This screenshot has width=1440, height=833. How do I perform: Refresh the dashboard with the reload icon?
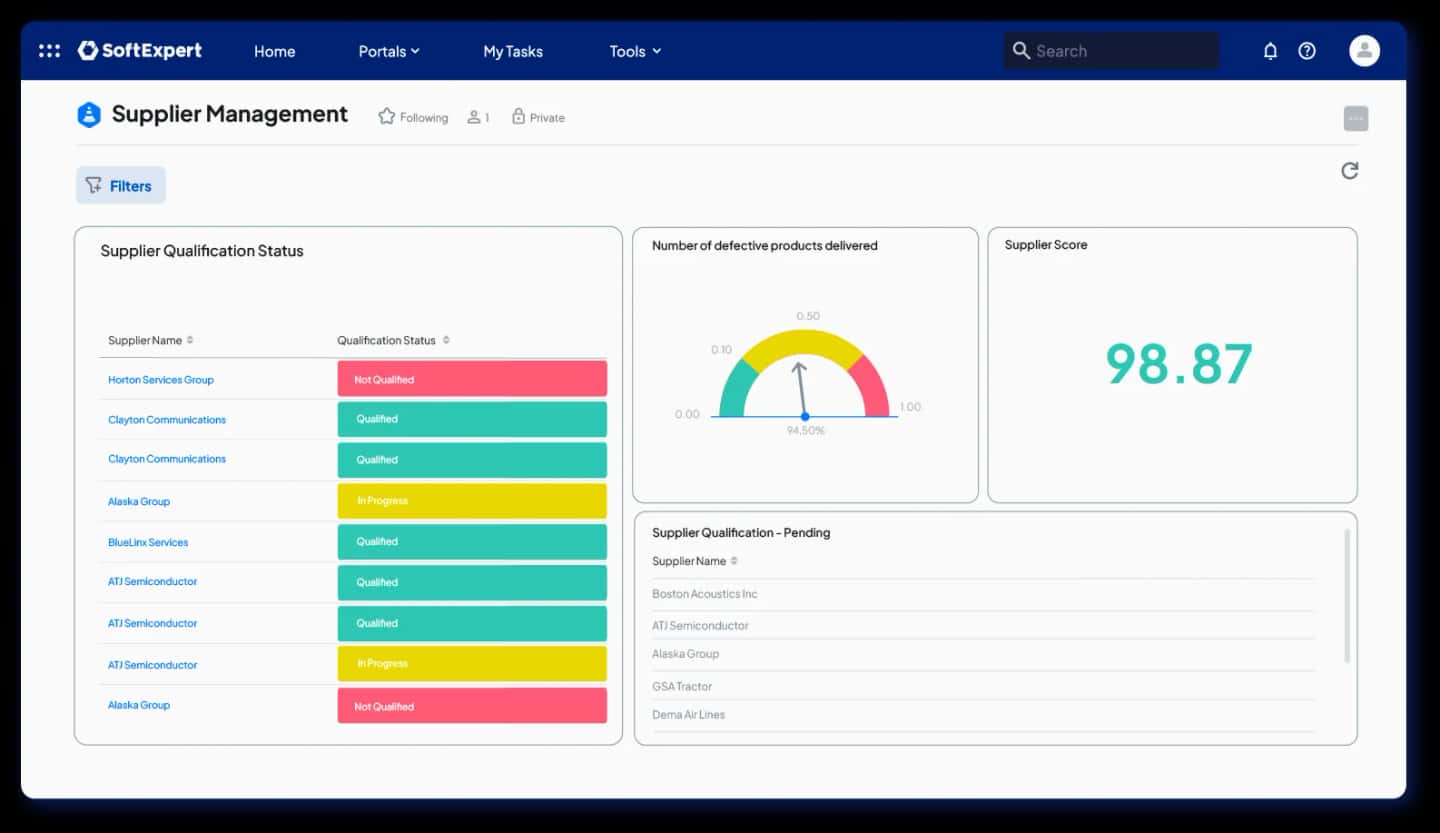(1349, 170)
